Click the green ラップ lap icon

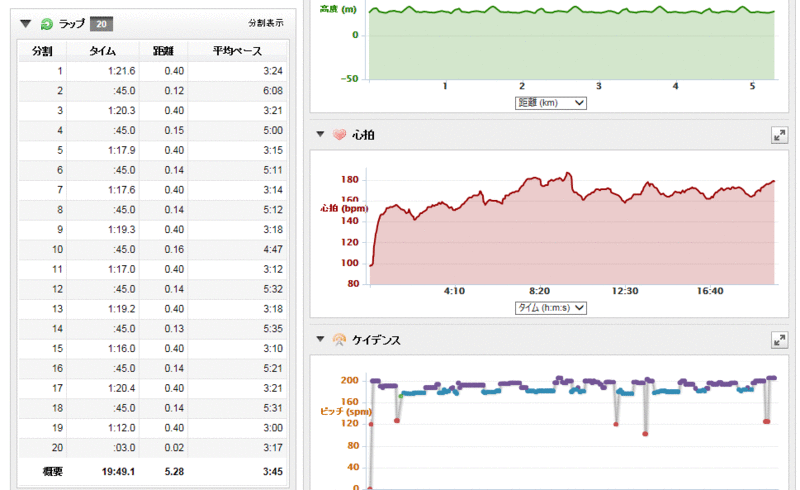(46, 22)
